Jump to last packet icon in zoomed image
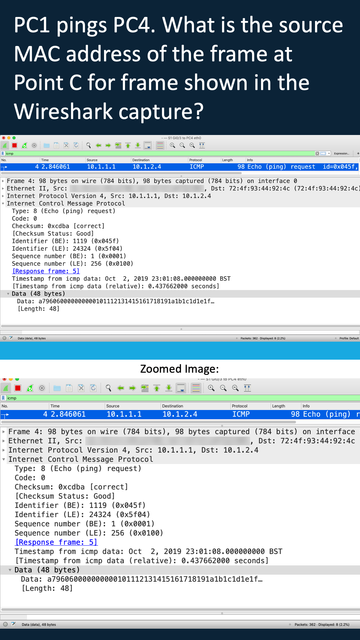This screenshot has width=360, height=640. (x=168, y=388)
